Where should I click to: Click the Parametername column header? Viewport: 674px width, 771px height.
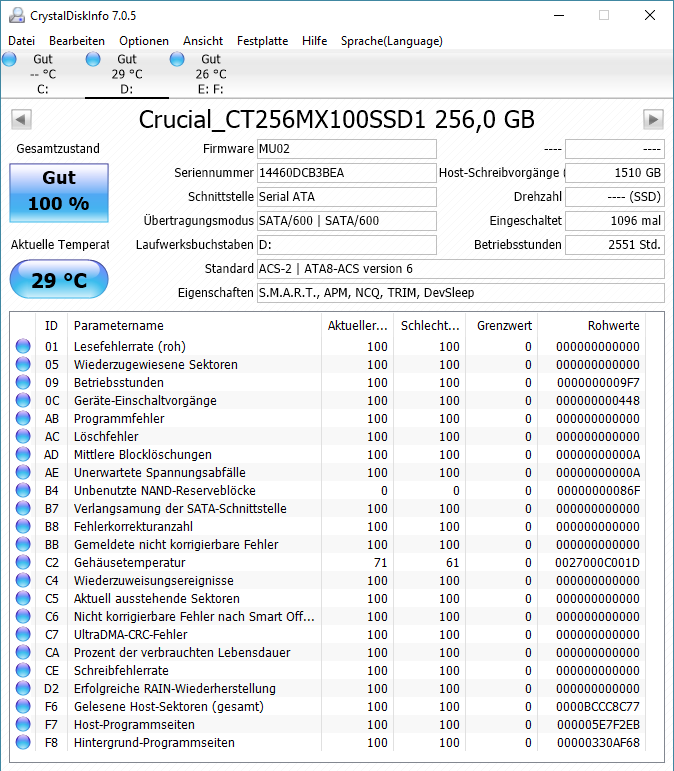click(x=194, y=326)
